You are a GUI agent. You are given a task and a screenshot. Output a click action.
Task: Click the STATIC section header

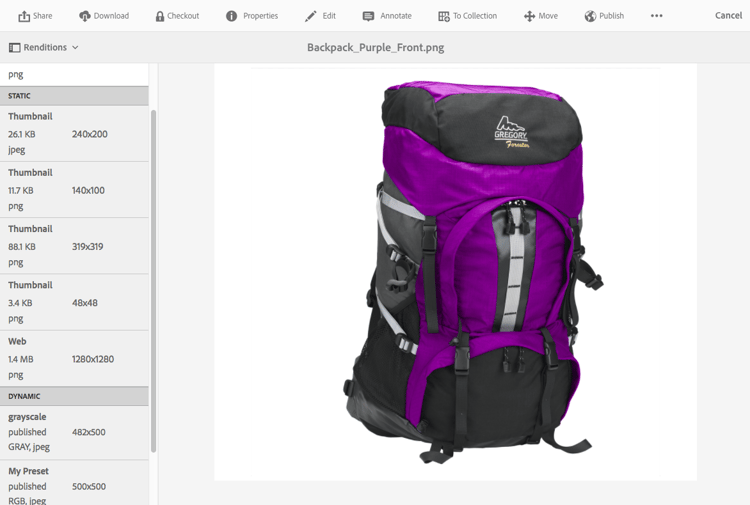coord(74,96)
